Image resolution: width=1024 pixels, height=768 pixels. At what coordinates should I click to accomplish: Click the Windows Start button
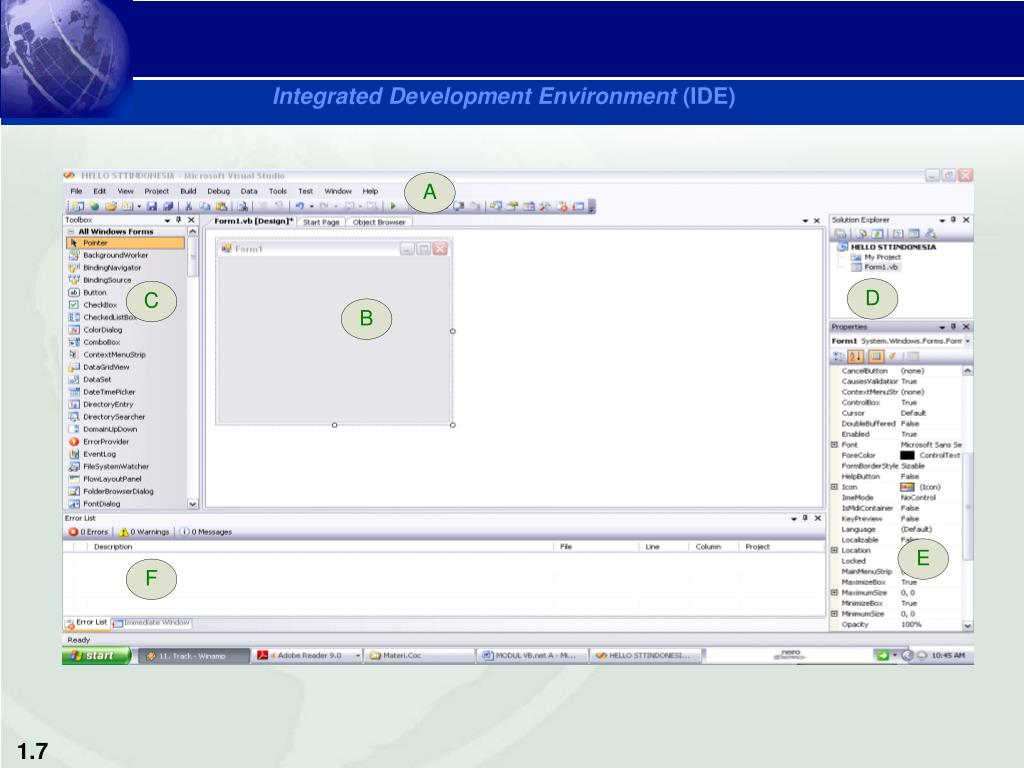tap(97, 656)
